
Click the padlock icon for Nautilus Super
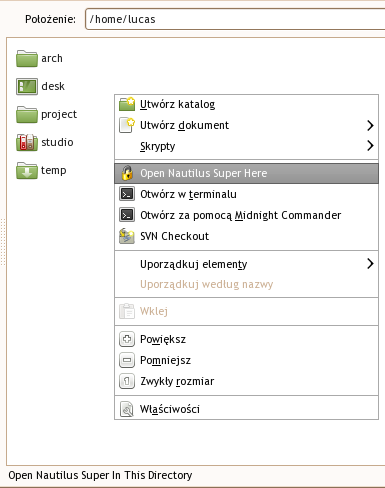[x=127, y=173]
